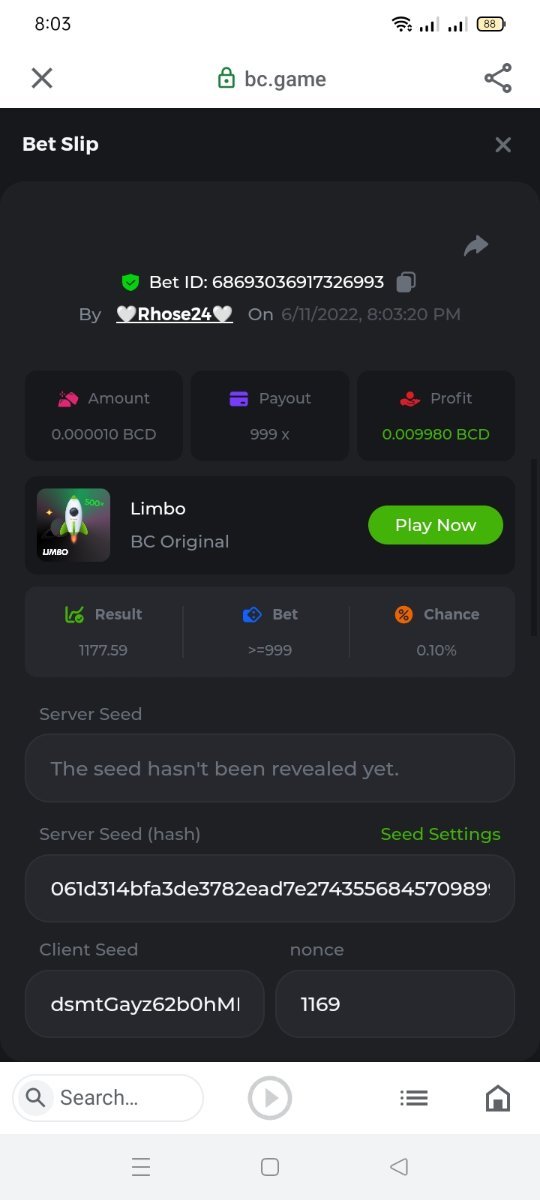Open Seed Settings link
The width and height of the screenshot is (540, 1200).
click(x=441, y=834)
